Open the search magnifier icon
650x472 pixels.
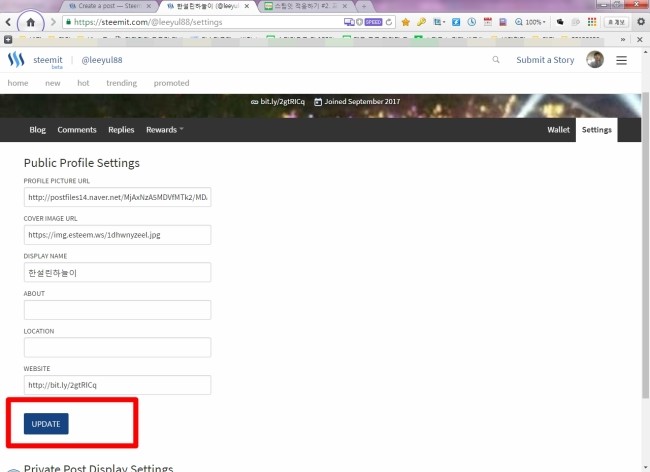[496, 60]
